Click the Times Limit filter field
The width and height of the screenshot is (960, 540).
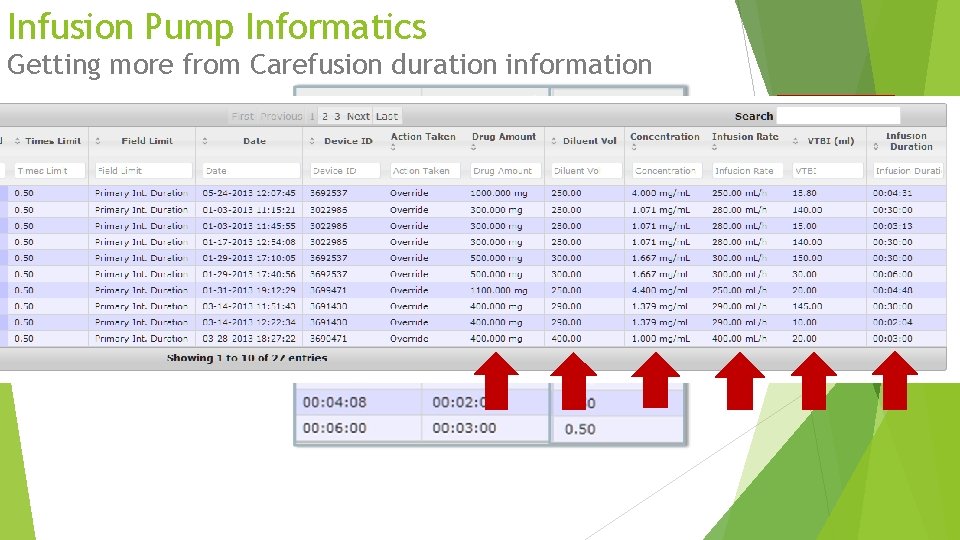[x=49, y=171]
